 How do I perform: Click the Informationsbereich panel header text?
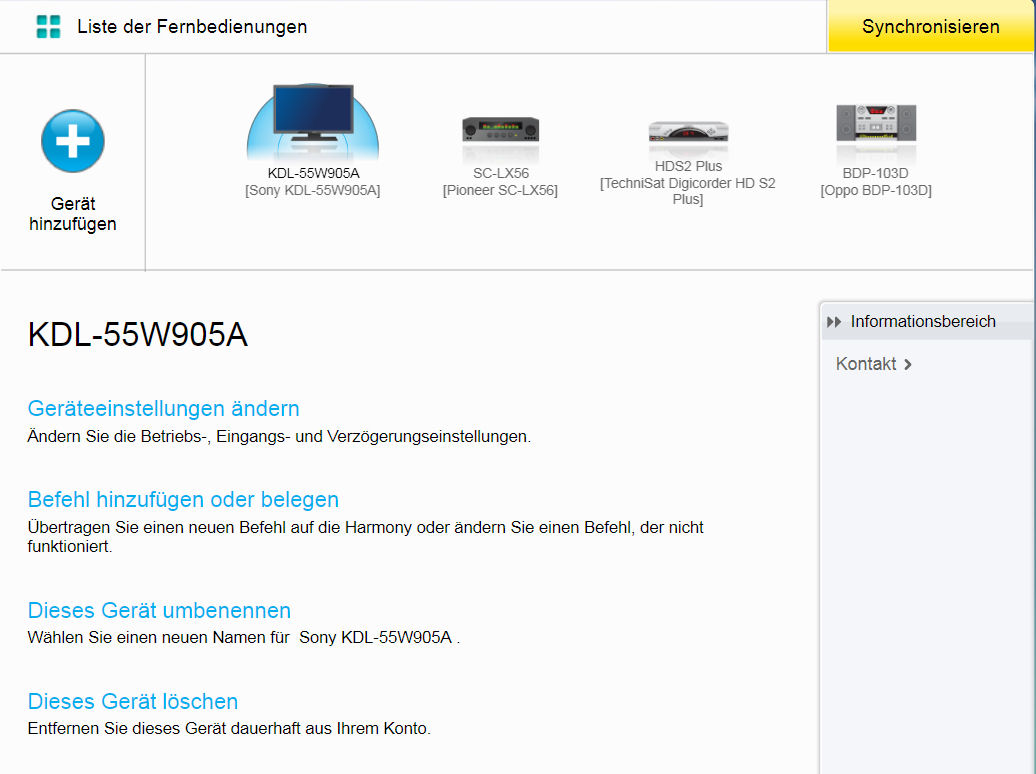click(922, 322)
